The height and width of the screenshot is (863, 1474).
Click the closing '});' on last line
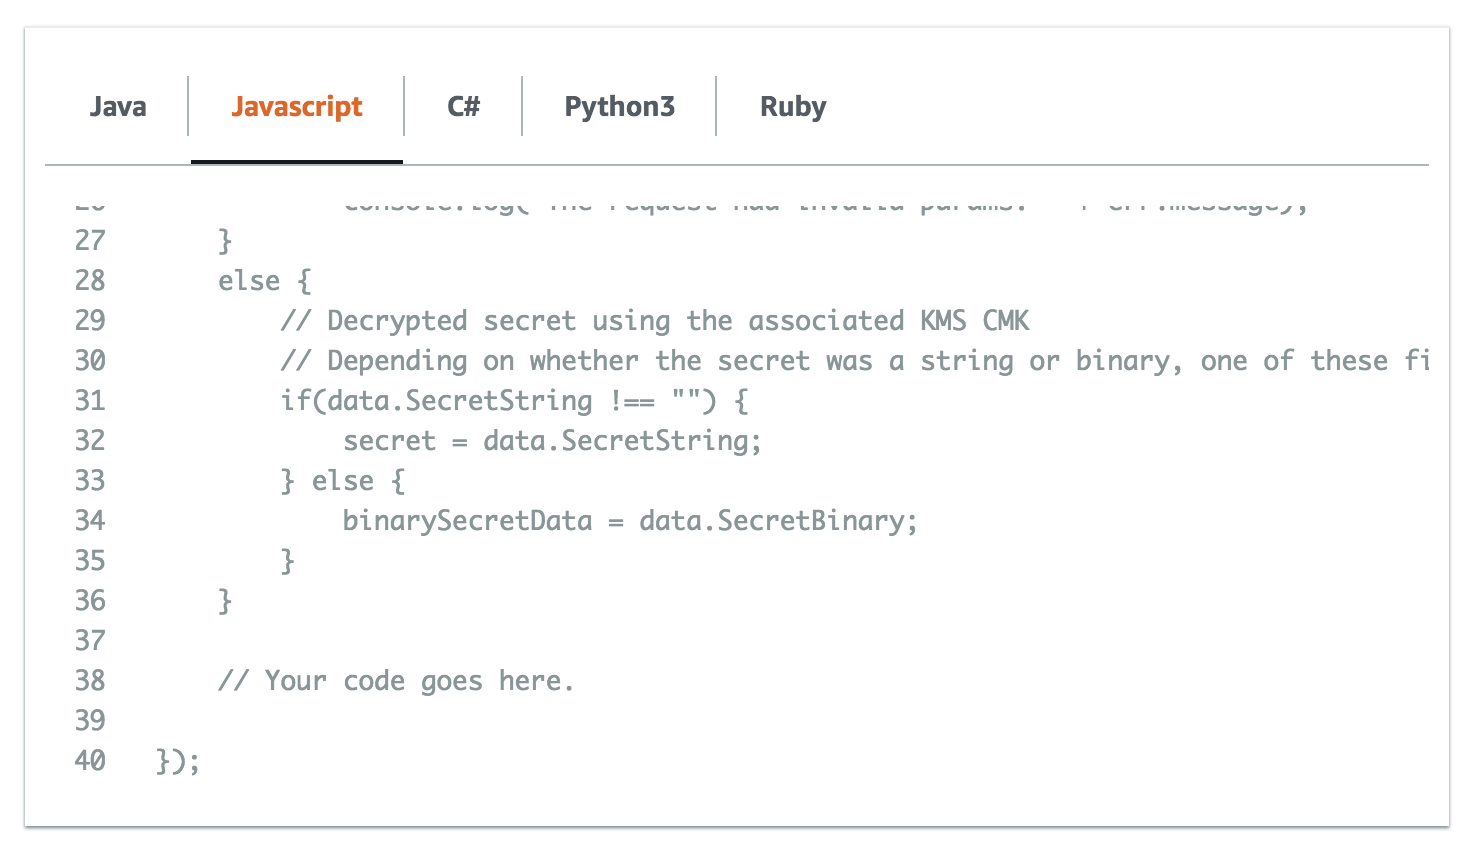[178, 761]
